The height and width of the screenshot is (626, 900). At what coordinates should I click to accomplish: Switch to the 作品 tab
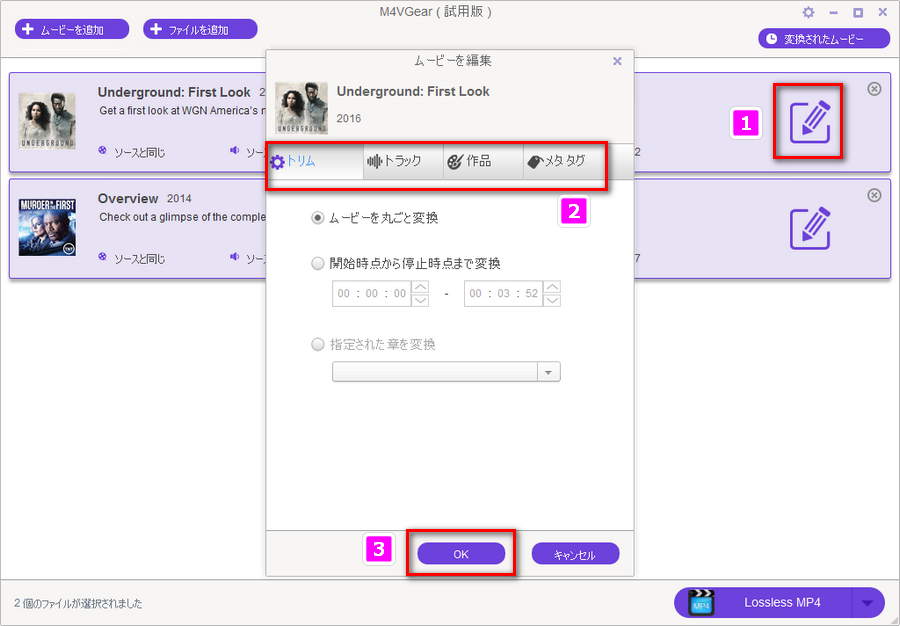point(483,161)
